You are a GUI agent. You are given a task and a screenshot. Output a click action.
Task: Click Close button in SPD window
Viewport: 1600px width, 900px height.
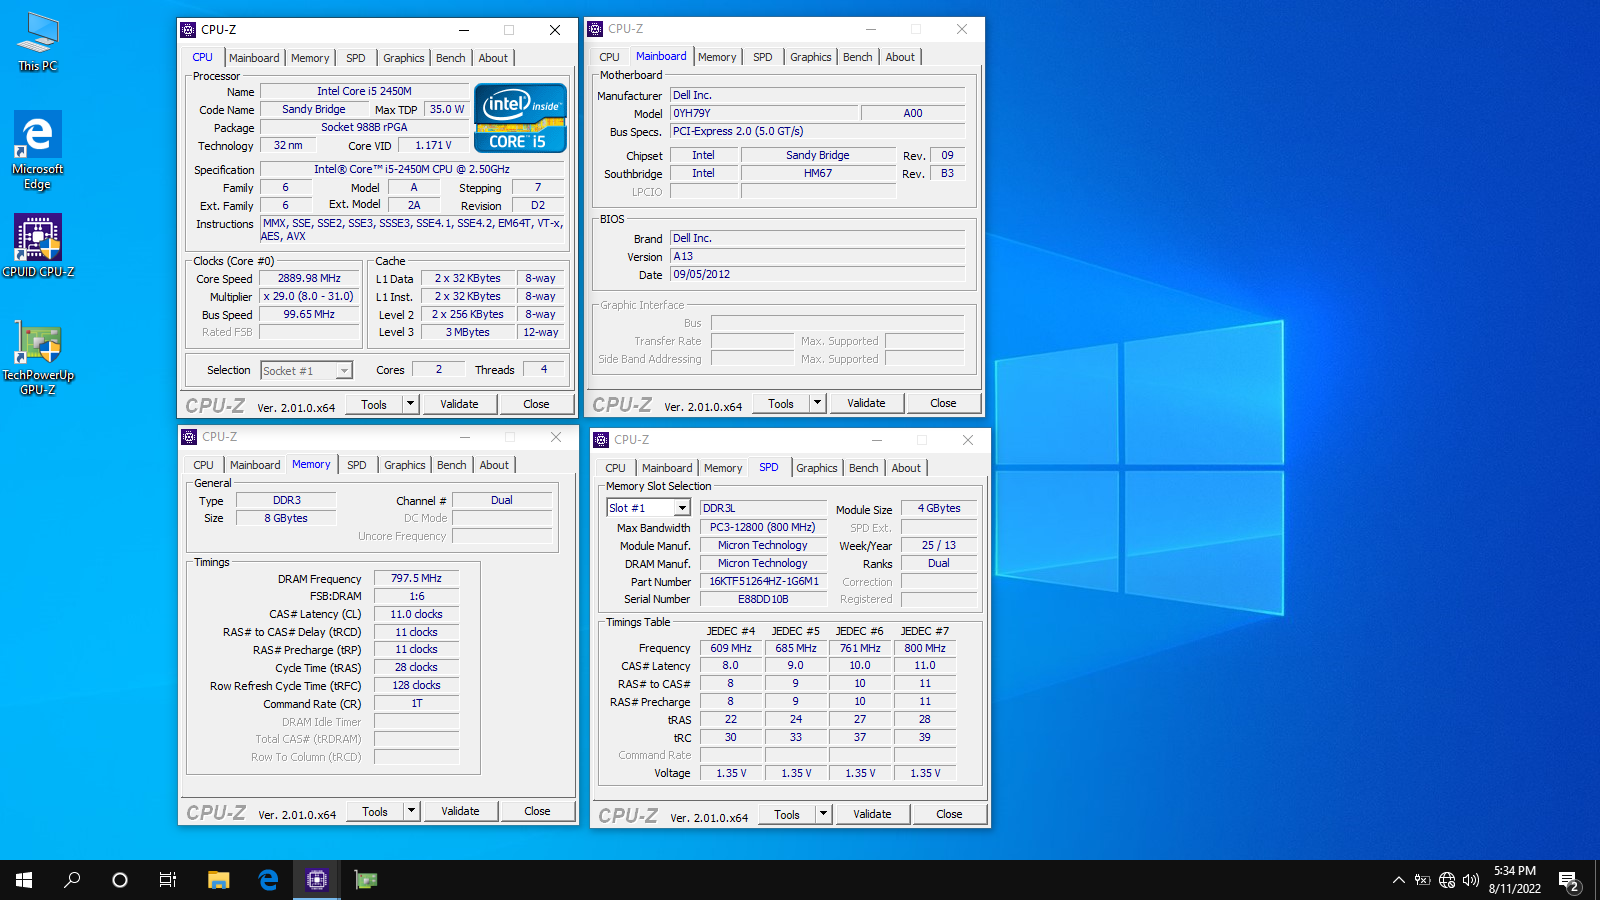pyautogui.click(x=949, y=814)
